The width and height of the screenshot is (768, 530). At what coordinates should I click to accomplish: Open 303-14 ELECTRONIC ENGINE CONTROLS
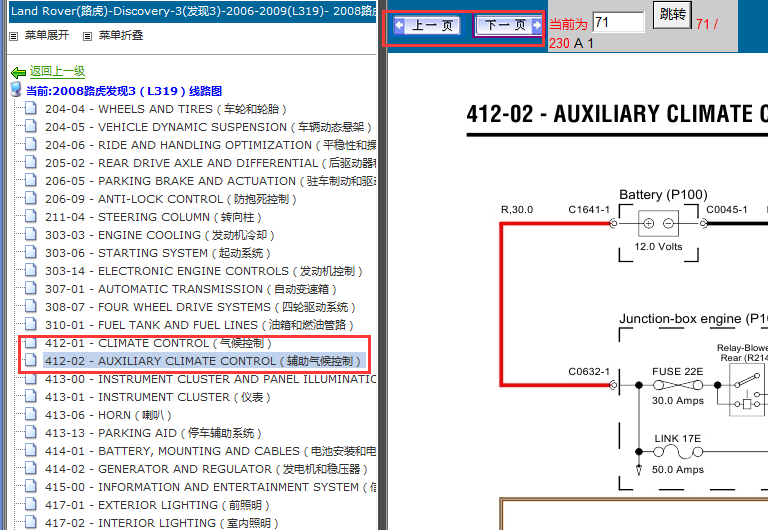pyautogui.click(x=204, y=271)
